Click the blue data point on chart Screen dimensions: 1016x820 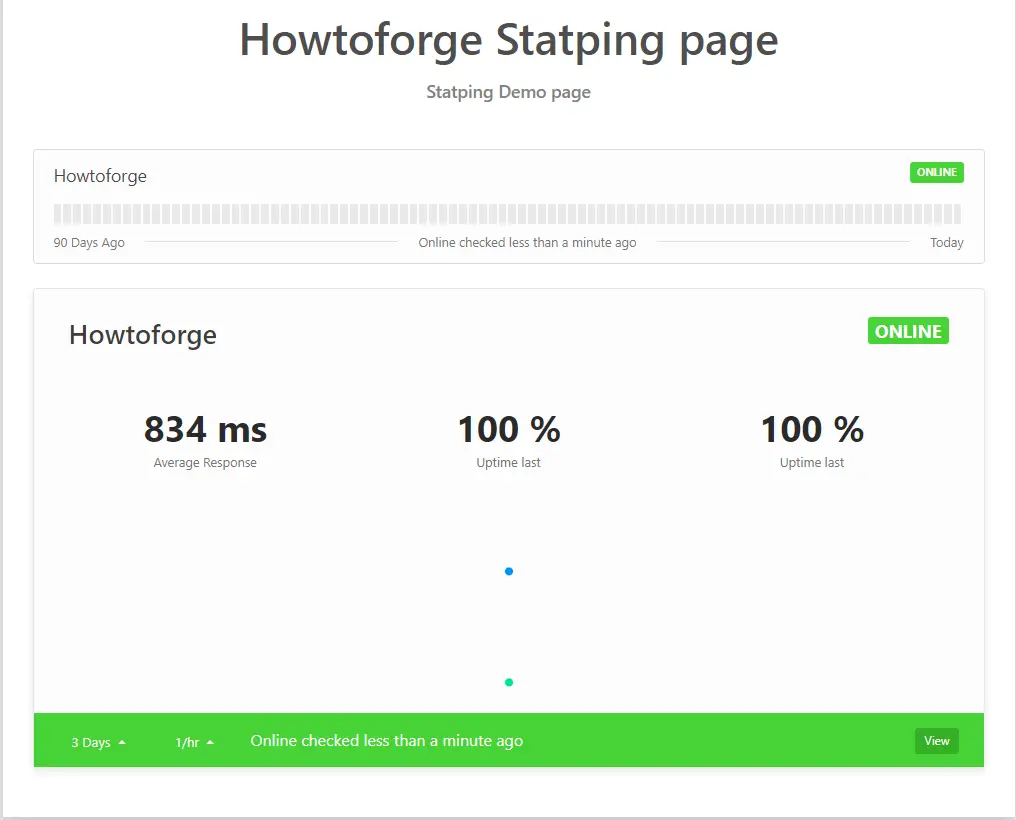[509, 571]
